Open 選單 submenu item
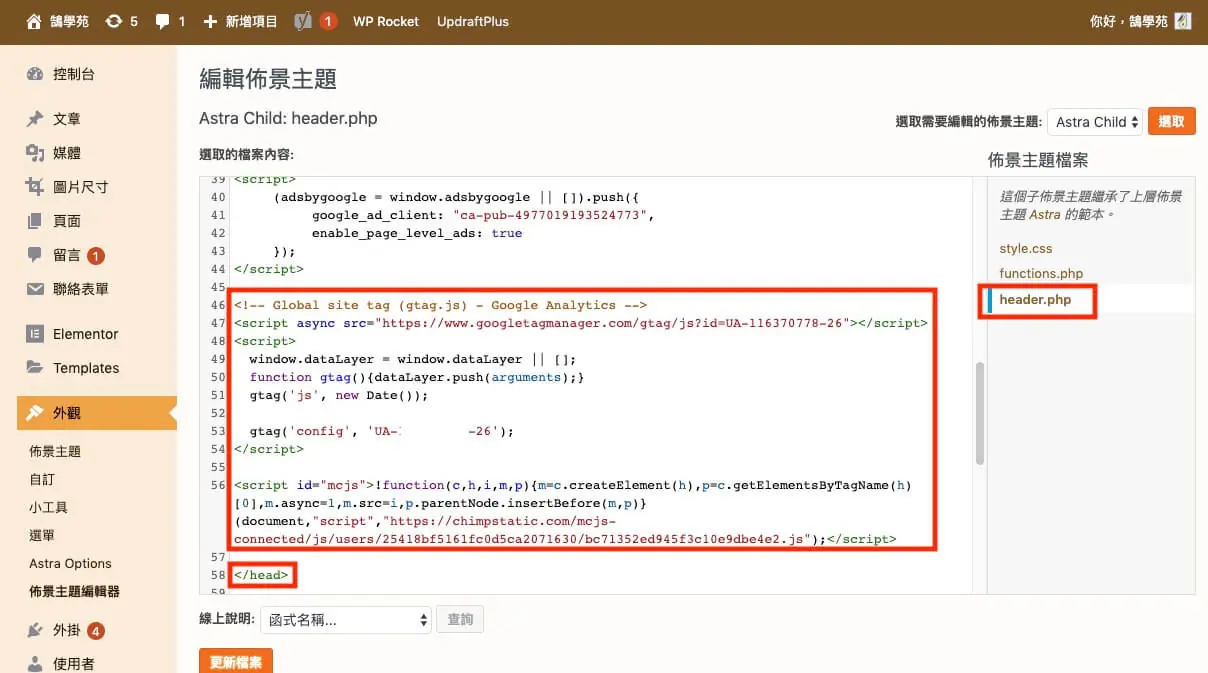 42,535
